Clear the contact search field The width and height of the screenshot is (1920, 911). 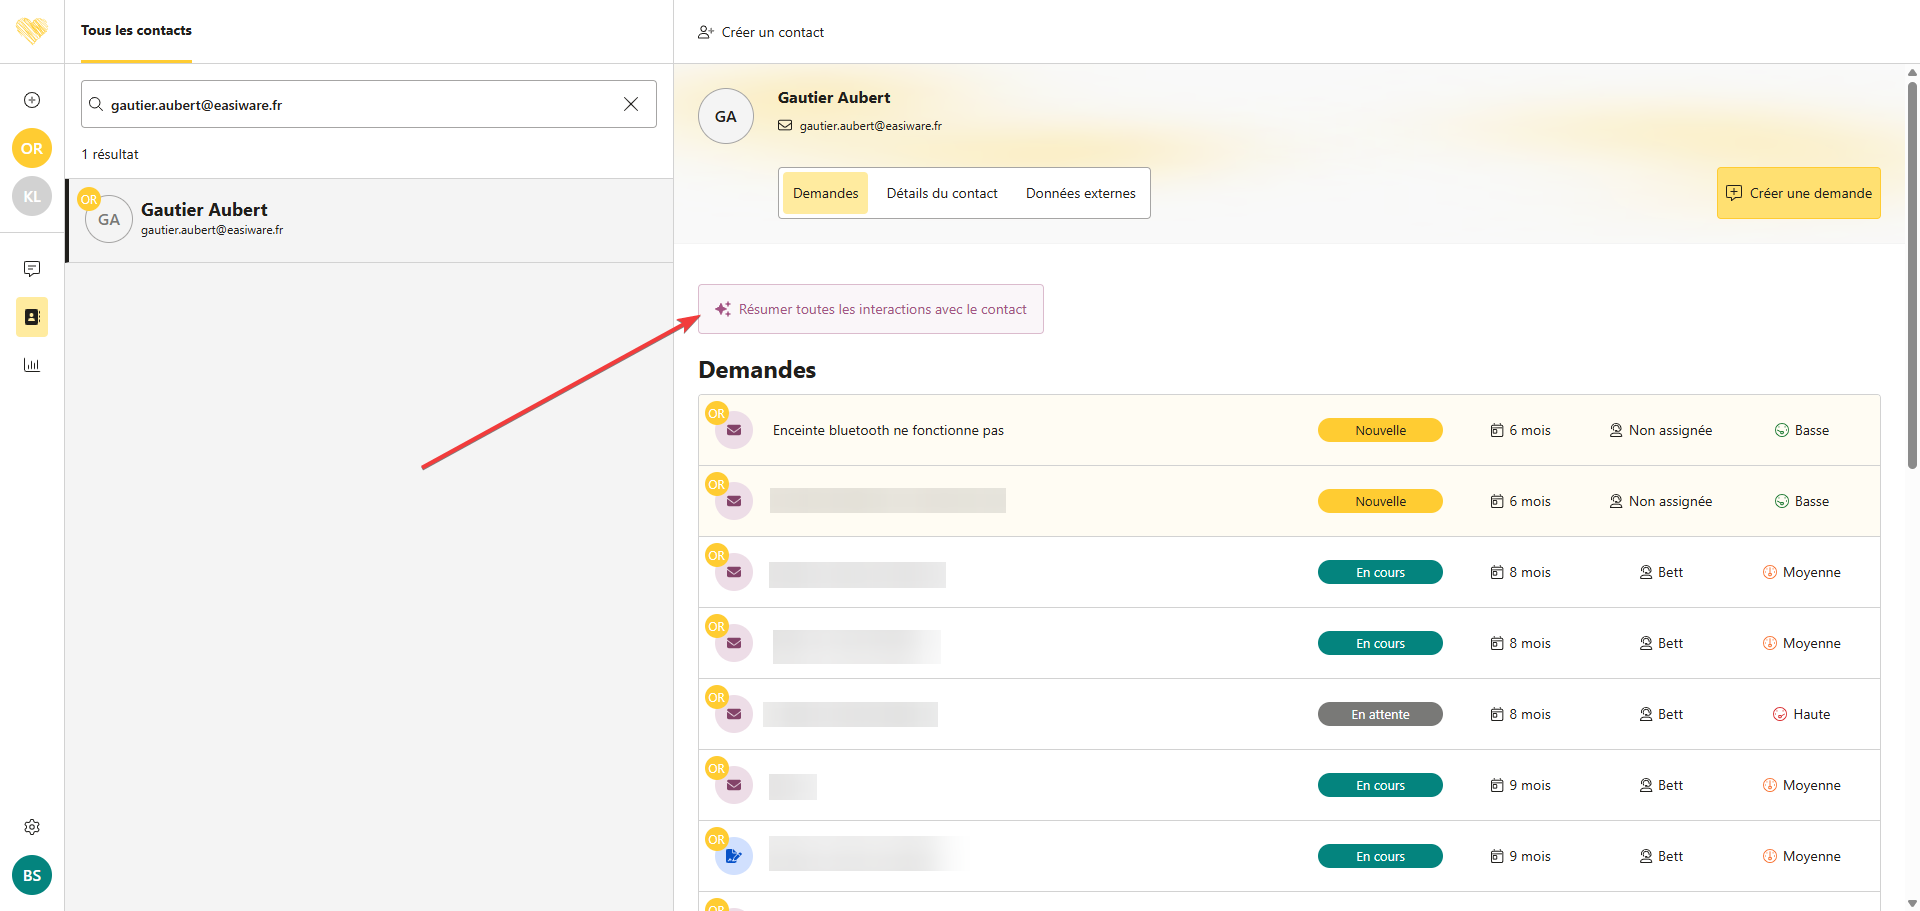click(631, 104)
